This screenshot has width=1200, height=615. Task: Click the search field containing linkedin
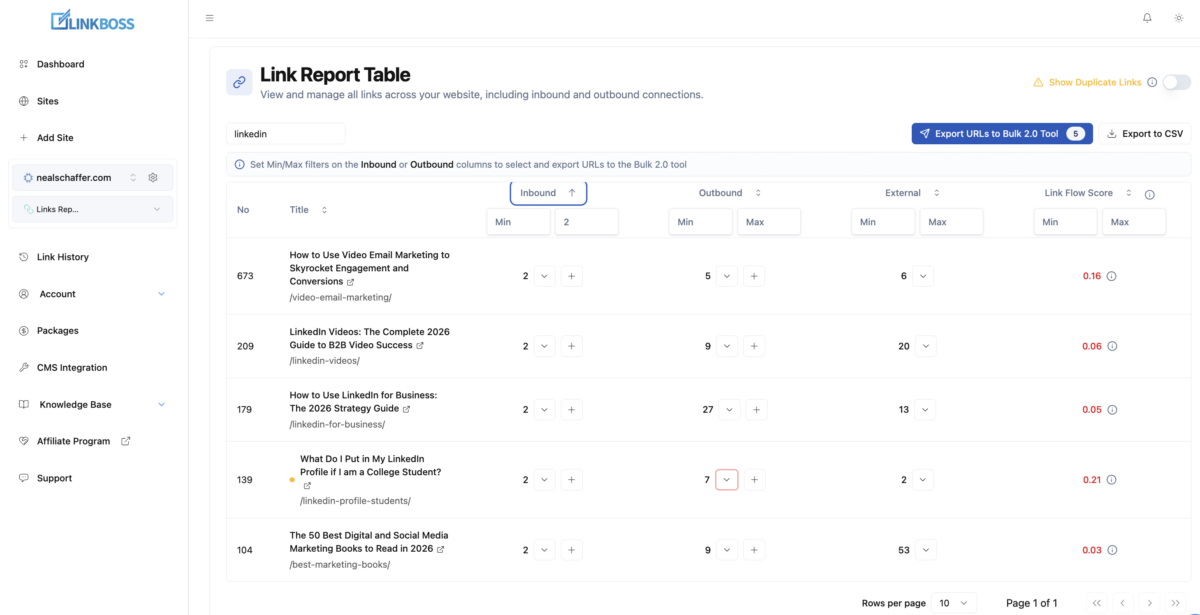pyautogui.click(x=285, y=134)
